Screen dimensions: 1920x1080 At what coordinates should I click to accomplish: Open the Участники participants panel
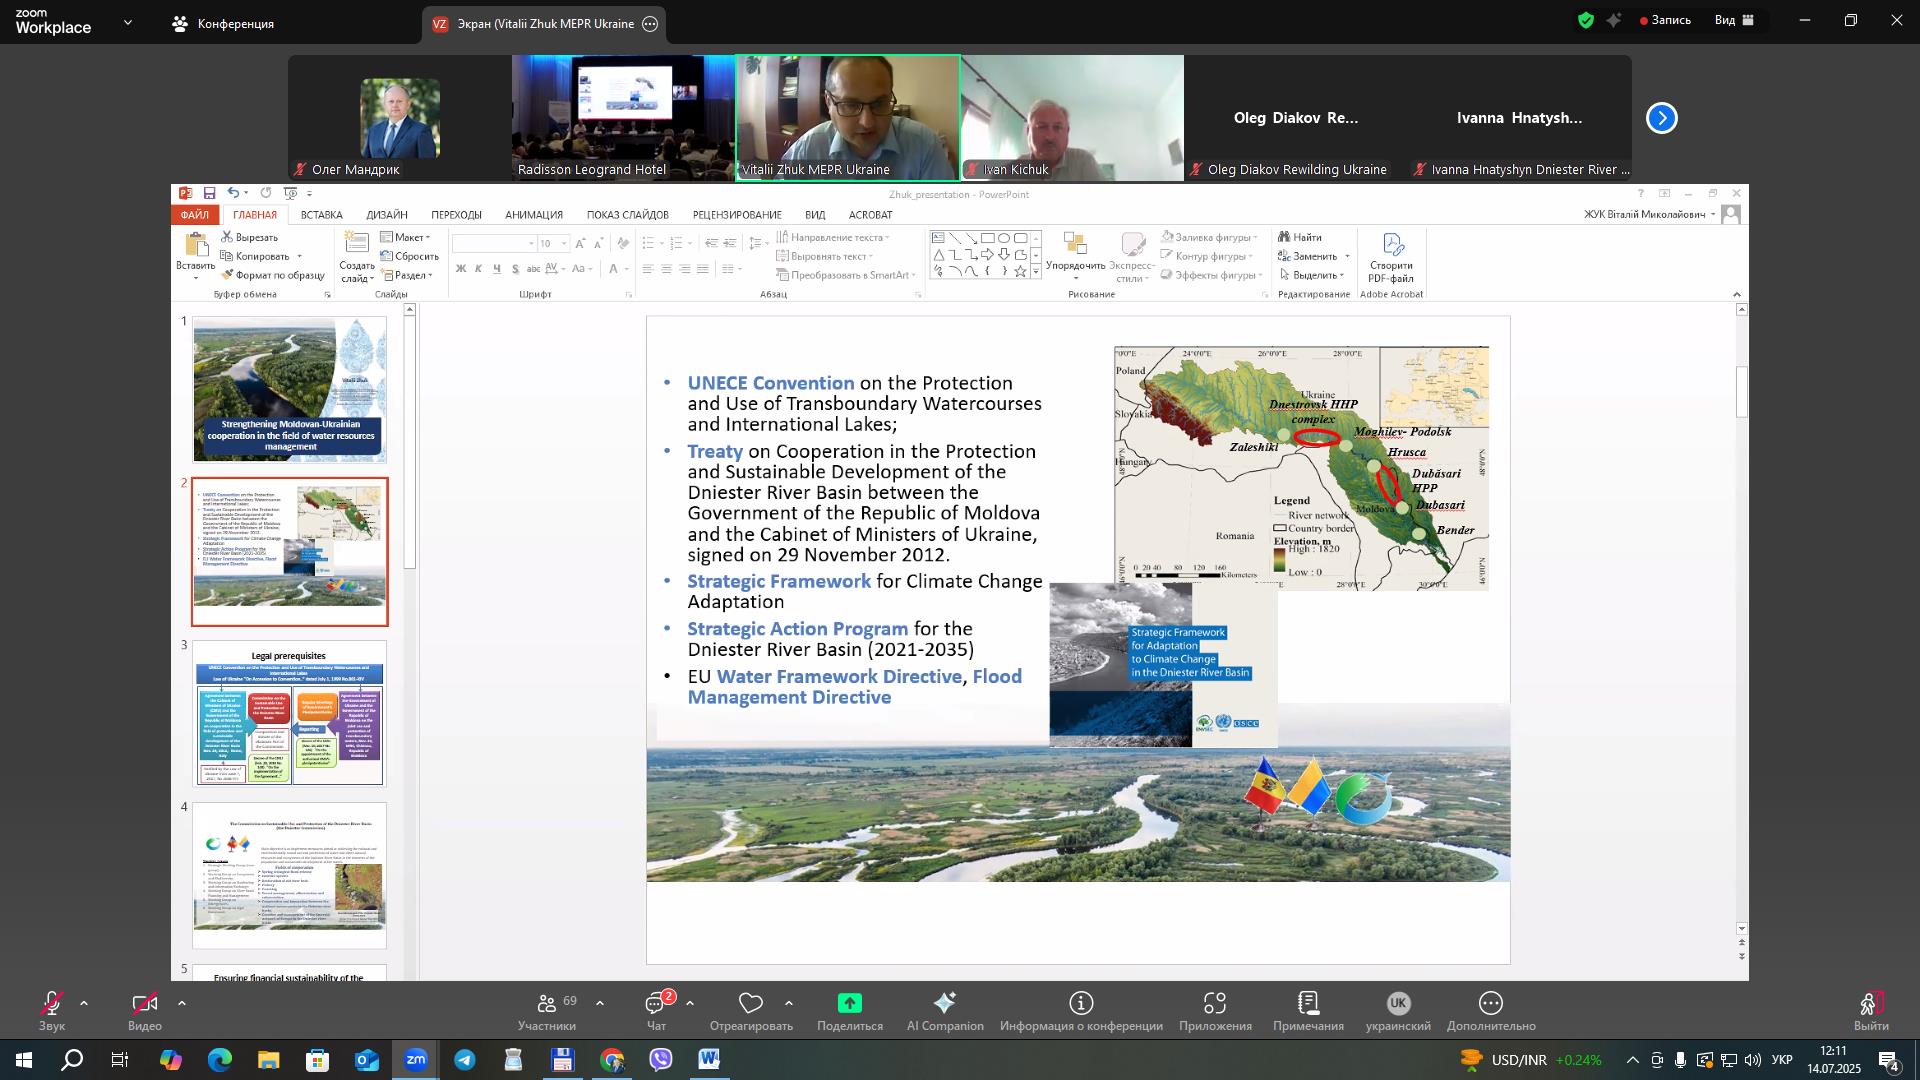547,1010
